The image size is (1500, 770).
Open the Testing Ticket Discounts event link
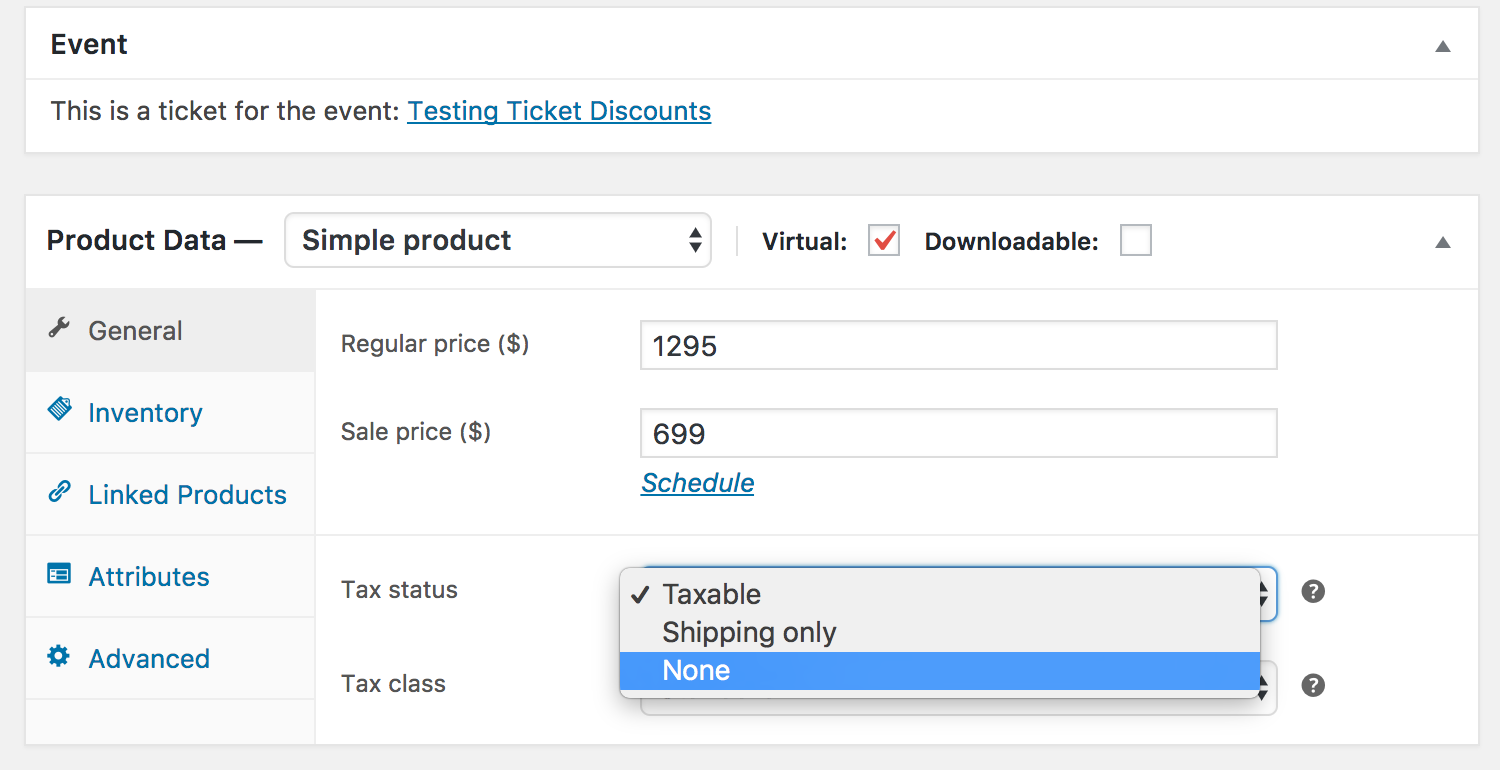pos(558,111)
